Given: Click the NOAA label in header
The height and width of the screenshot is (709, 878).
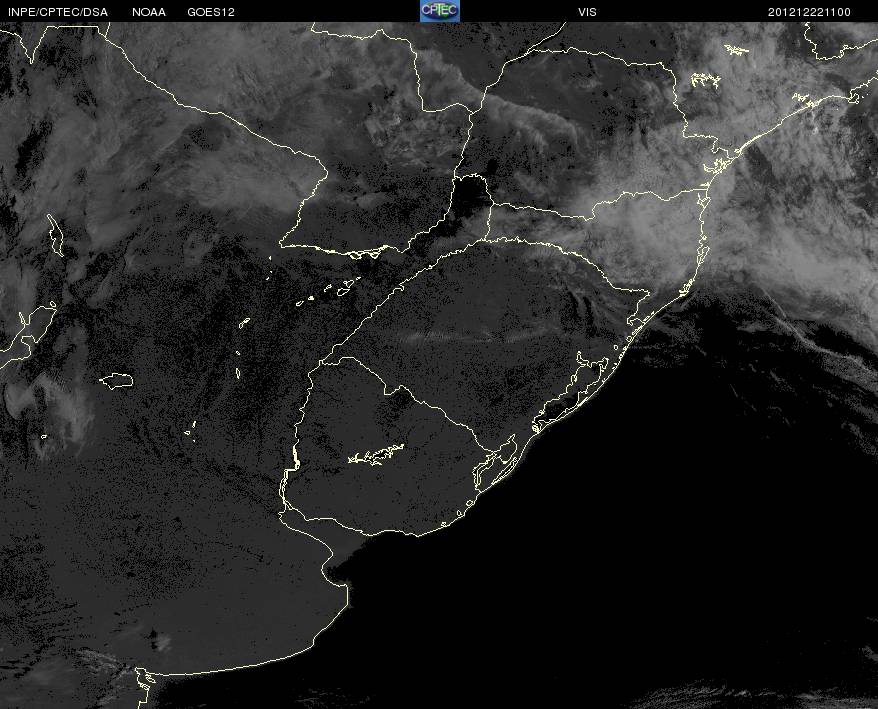Looking at the screenshot, I should coord(149,12).
